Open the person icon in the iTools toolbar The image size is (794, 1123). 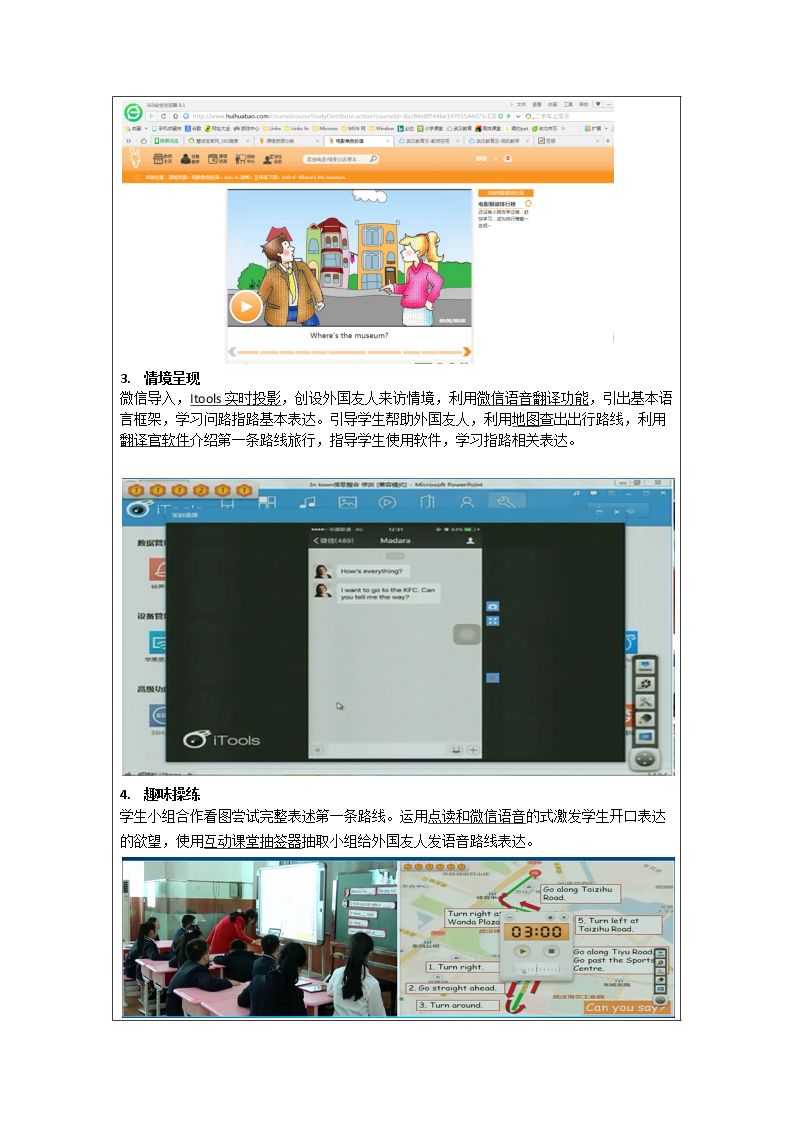467,503
